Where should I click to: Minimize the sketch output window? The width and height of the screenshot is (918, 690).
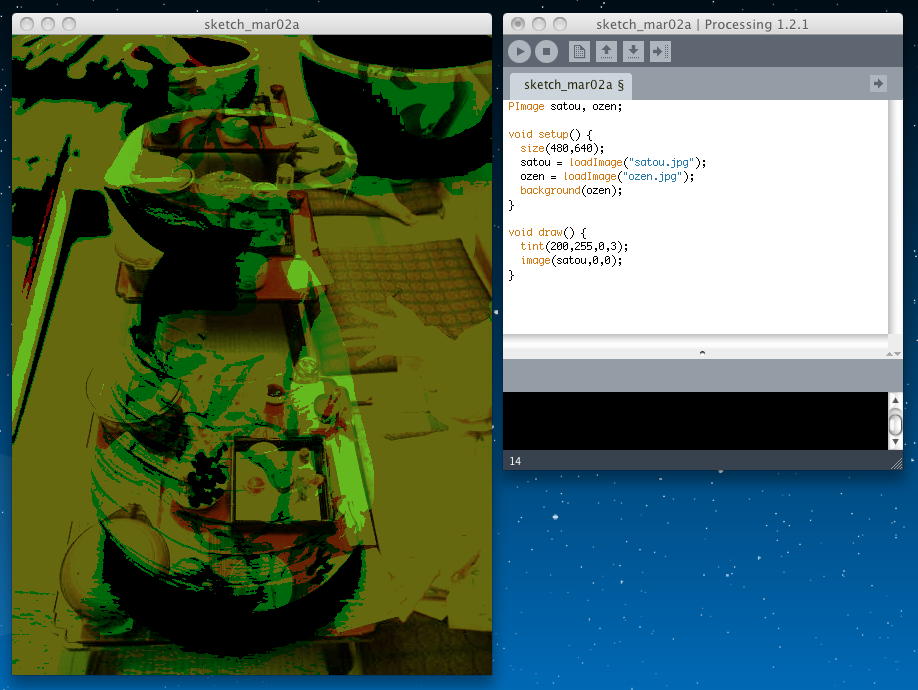[x=48, y=24]
